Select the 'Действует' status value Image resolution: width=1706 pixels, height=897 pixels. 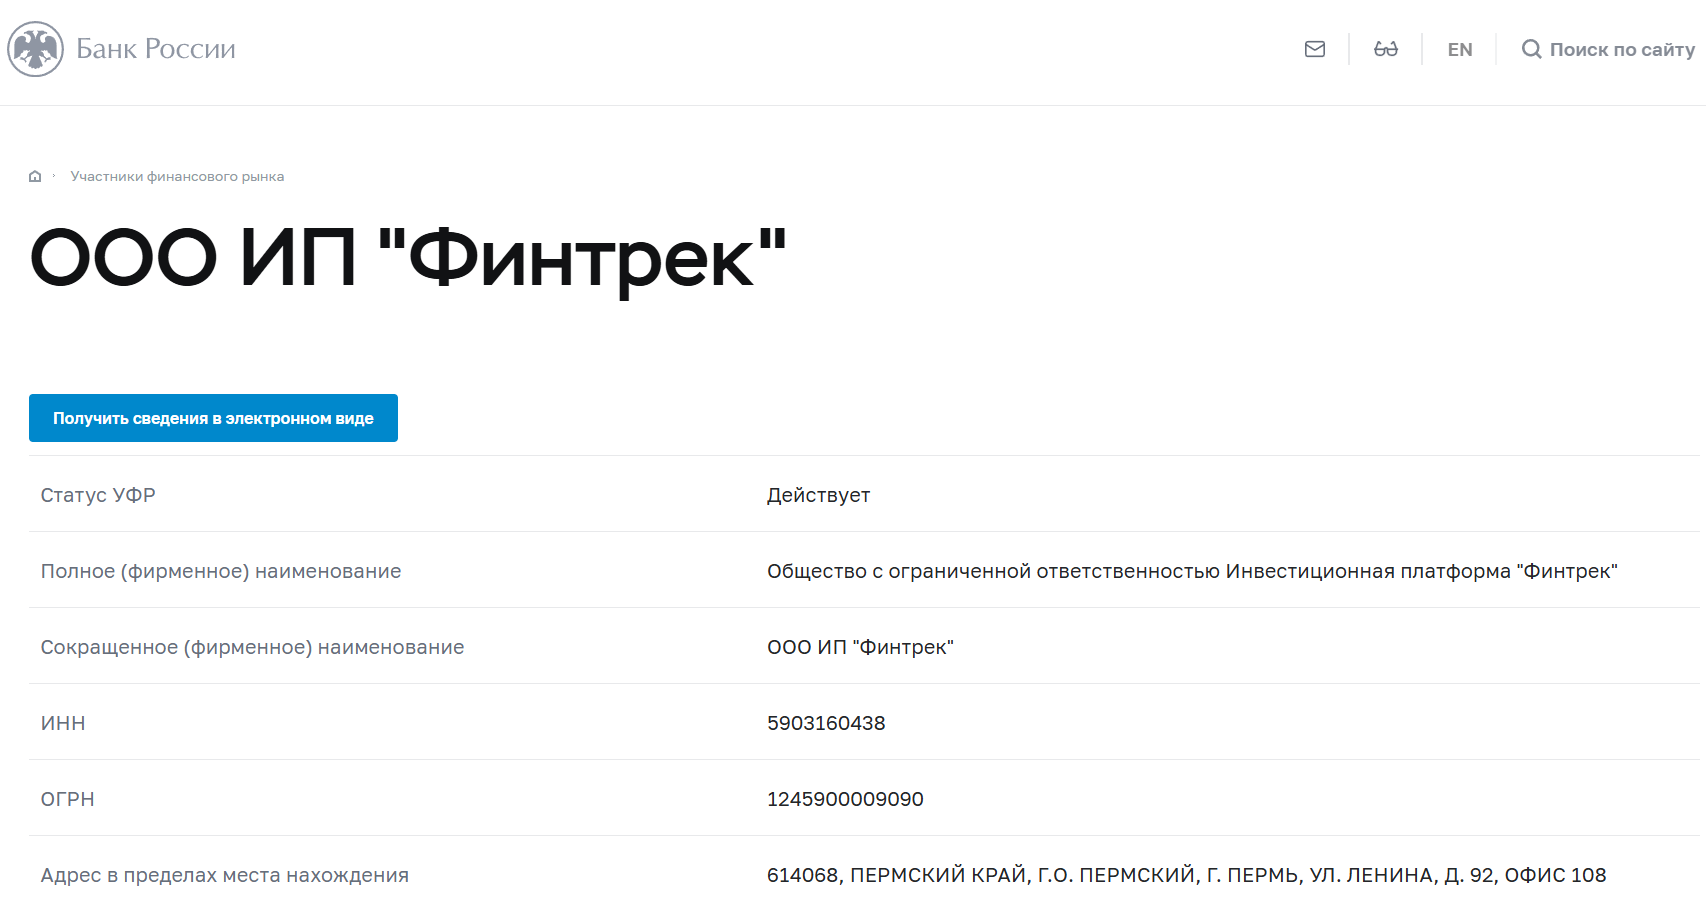coord(818,495)
